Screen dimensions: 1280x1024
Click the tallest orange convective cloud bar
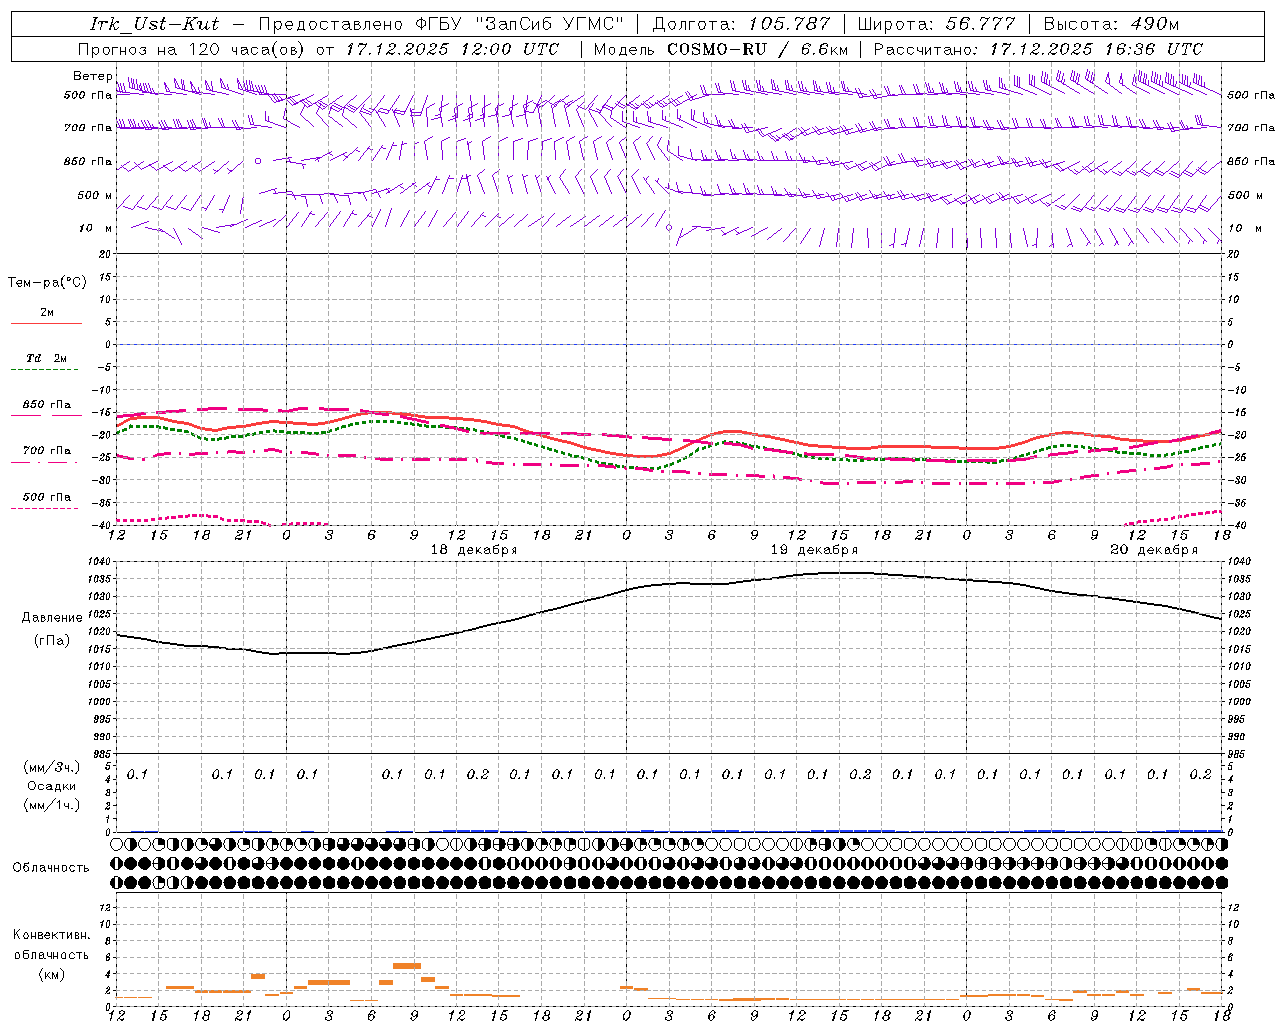tap(406, 966)
